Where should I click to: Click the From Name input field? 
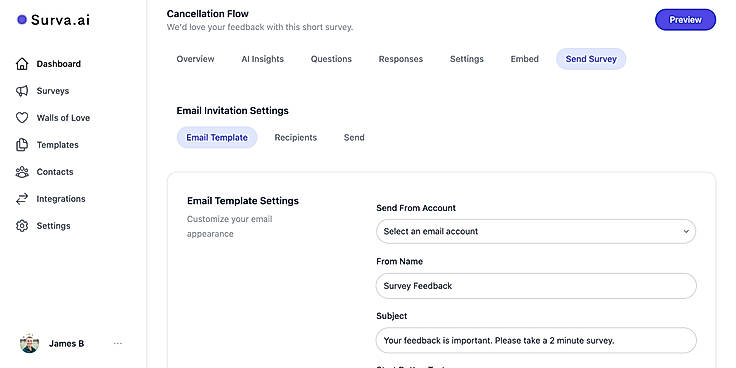click(536, 286)
